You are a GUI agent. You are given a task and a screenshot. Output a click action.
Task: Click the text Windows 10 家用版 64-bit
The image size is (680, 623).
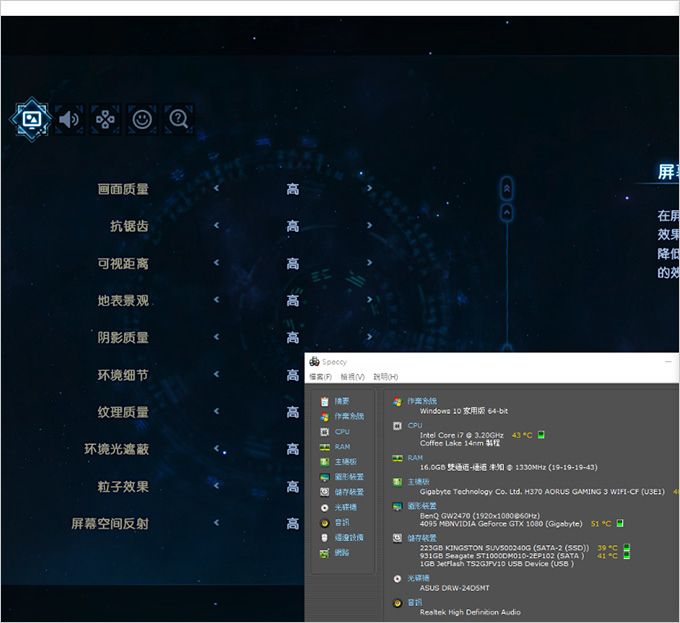tap(464, 411)
